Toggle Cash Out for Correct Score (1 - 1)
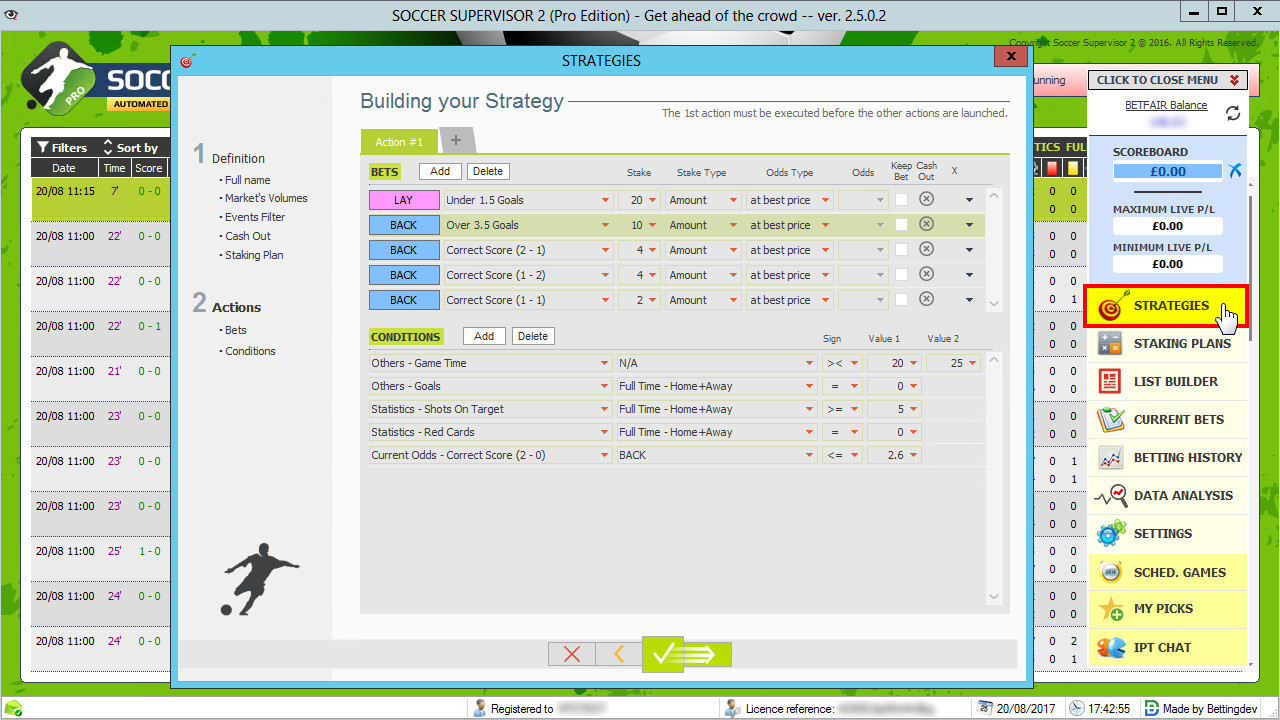The height and width of the screenshot is (720, 1280). (x=926, y=299)
